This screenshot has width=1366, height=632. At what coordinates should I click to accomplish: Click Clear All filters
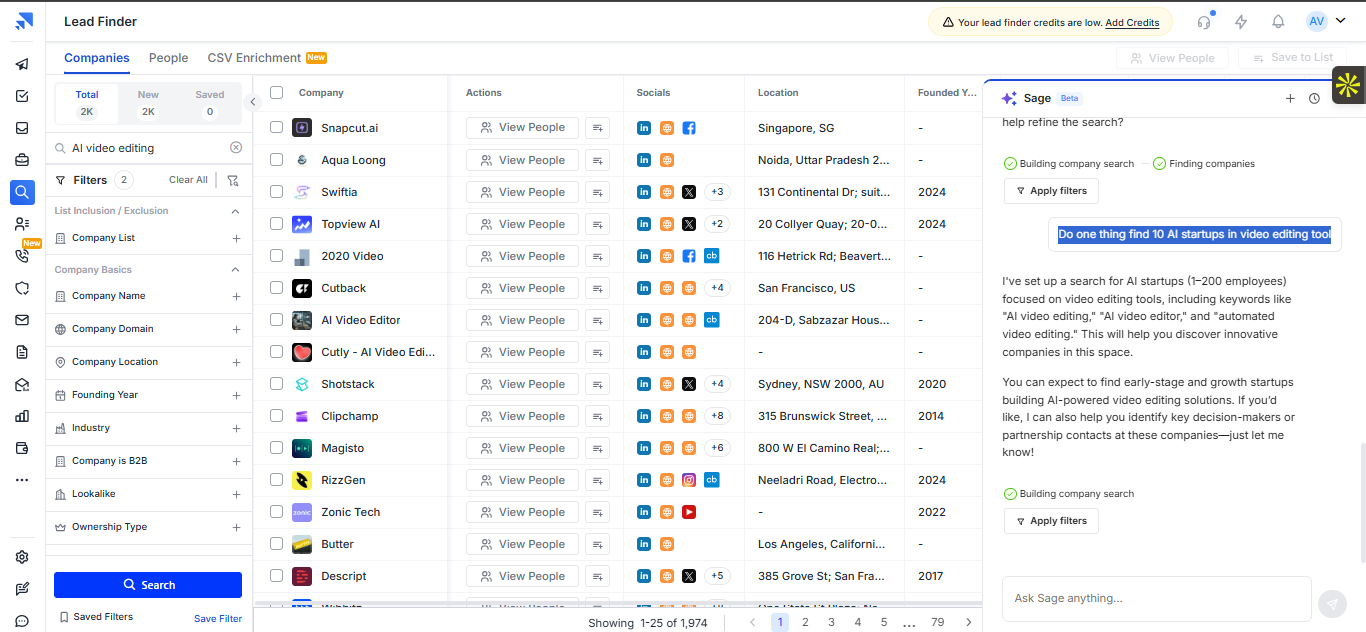(188, 180)
